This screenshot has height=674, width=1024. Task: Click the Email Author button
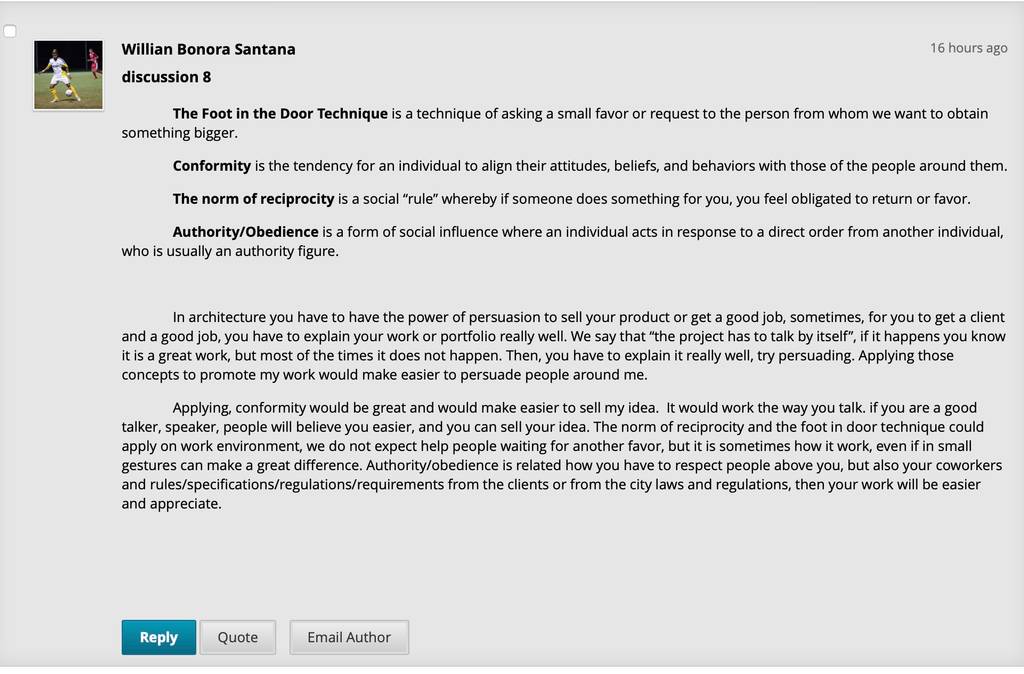click(x=349, y=637)
